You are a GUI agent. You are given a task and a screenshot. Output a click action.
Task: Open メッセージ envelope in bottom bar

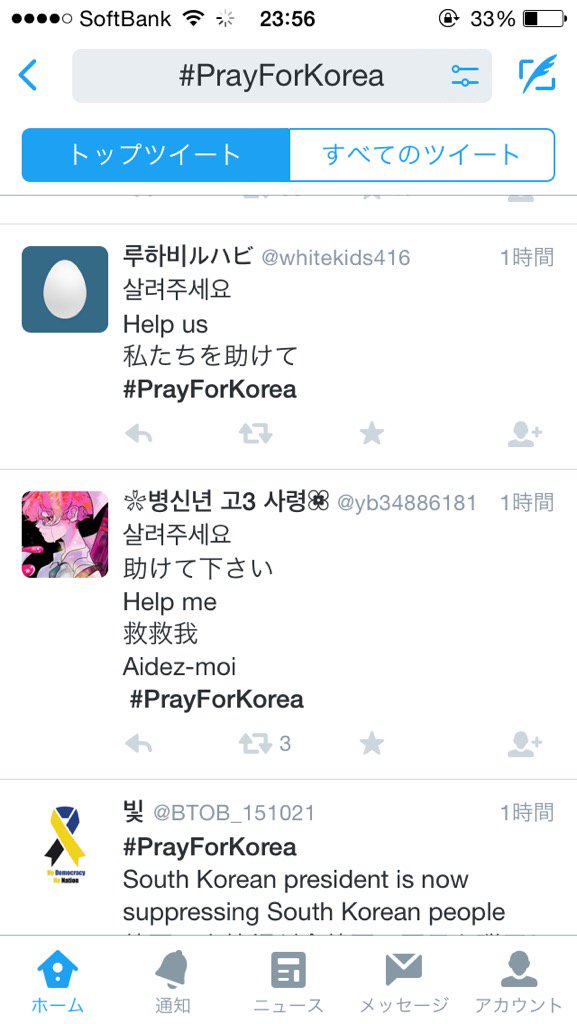404,981
